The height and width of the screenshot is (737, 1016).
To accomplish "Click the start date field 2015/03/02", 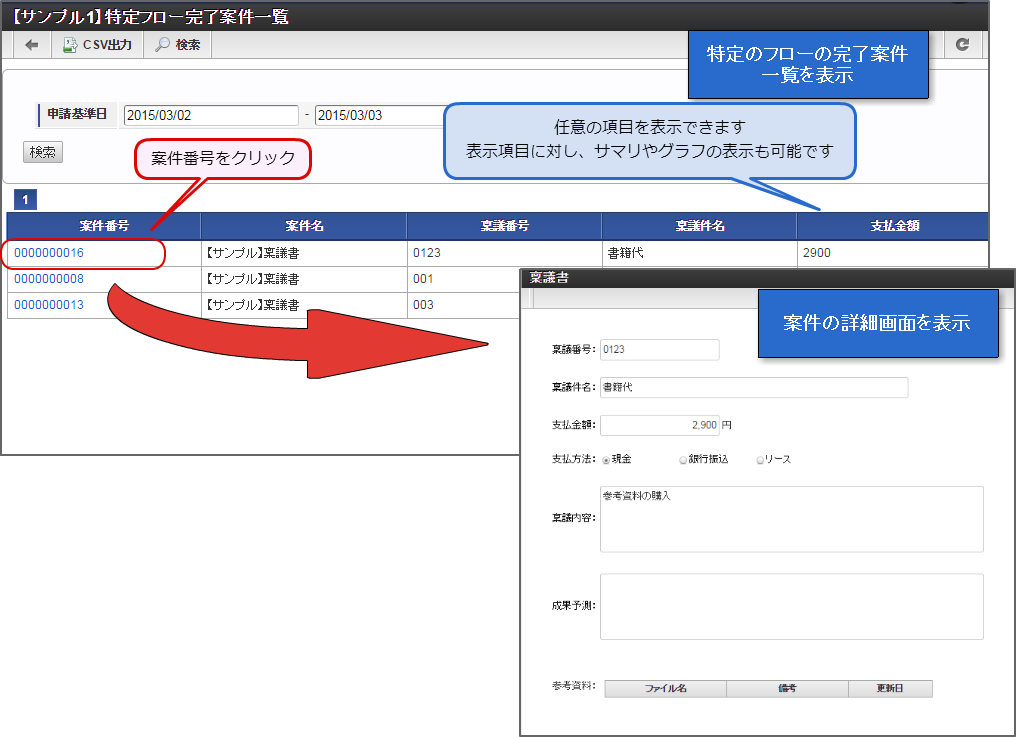I will (210, 115).
